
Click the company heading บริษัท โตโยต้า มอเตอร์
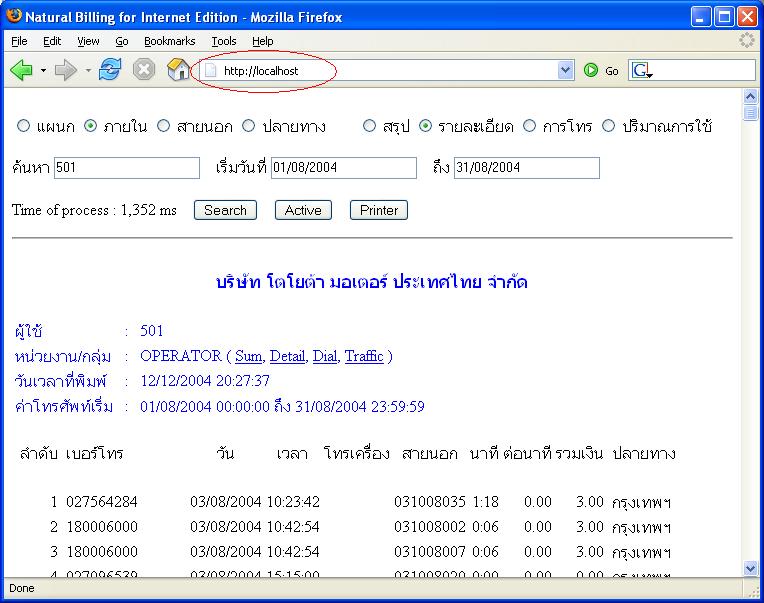(372, 282)
